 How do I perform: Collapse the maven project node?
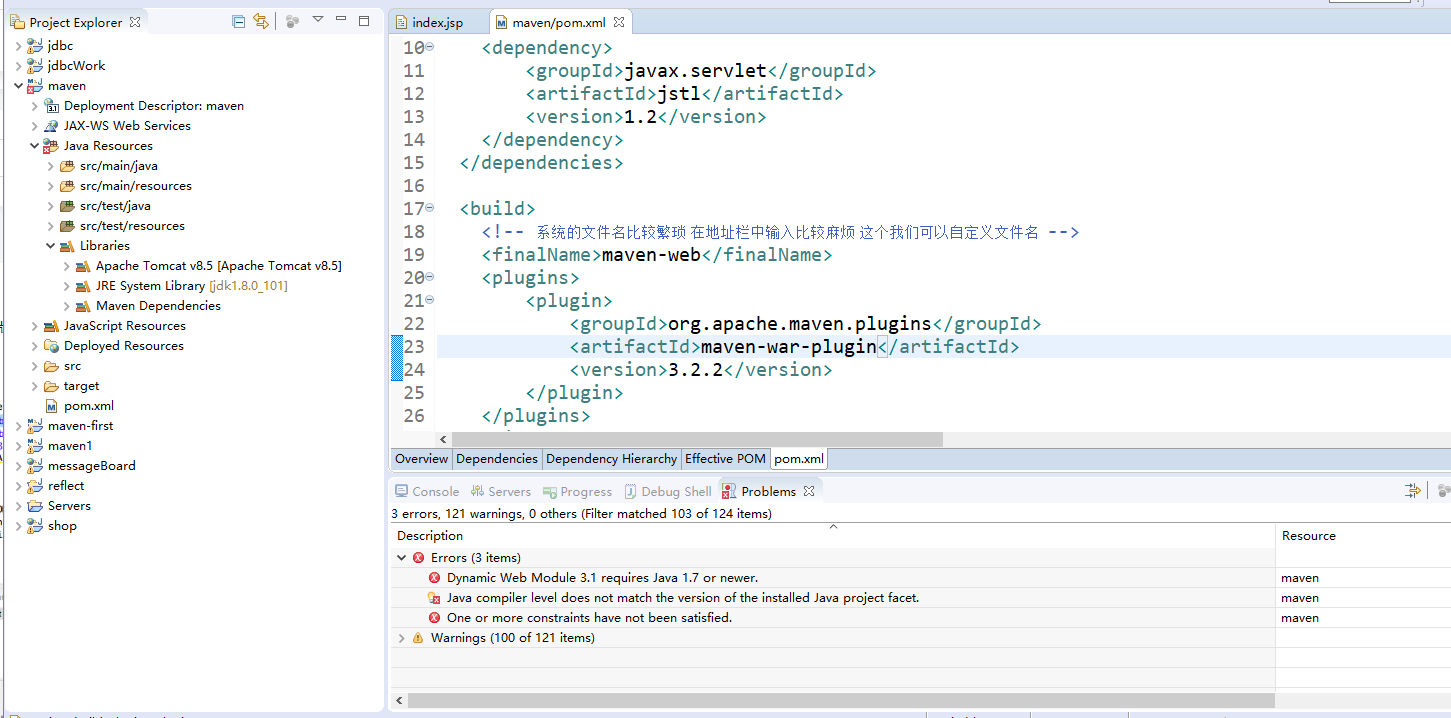tap(19, 85)
